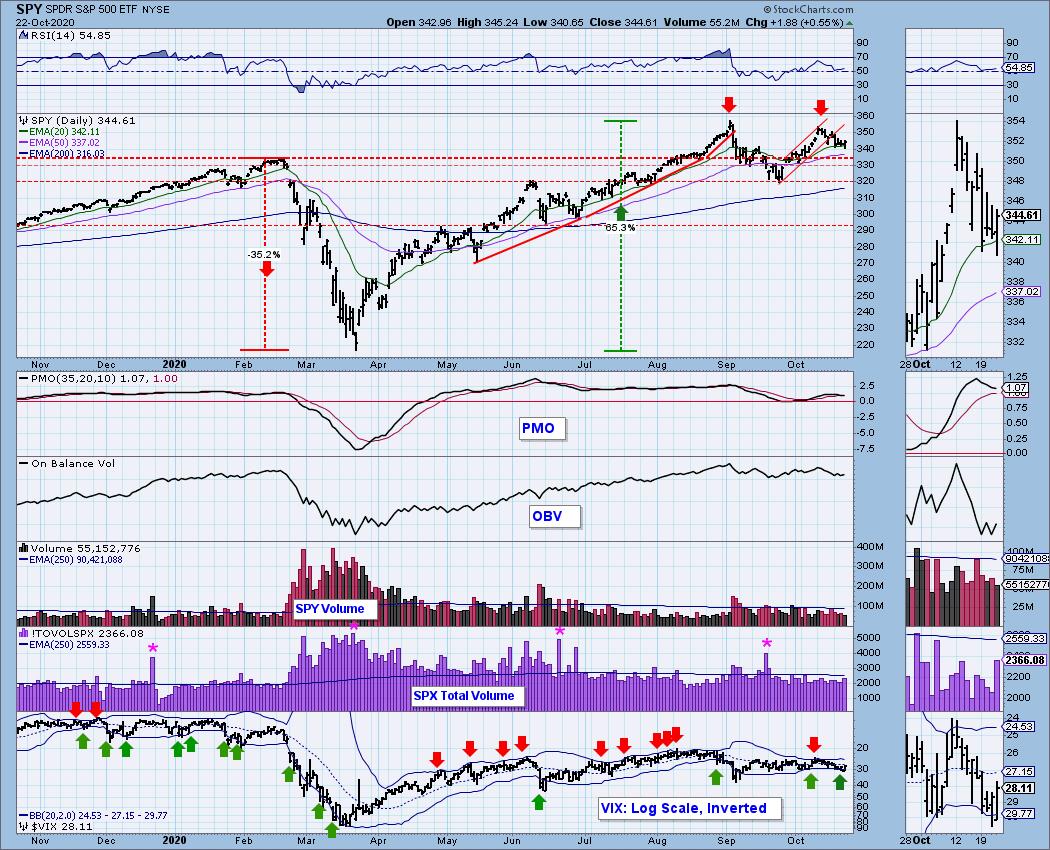This screenshot has width=1050, height=850.
Task: Click the Chg +1.88 (+0.55%) value
Action: pos(794,22)
